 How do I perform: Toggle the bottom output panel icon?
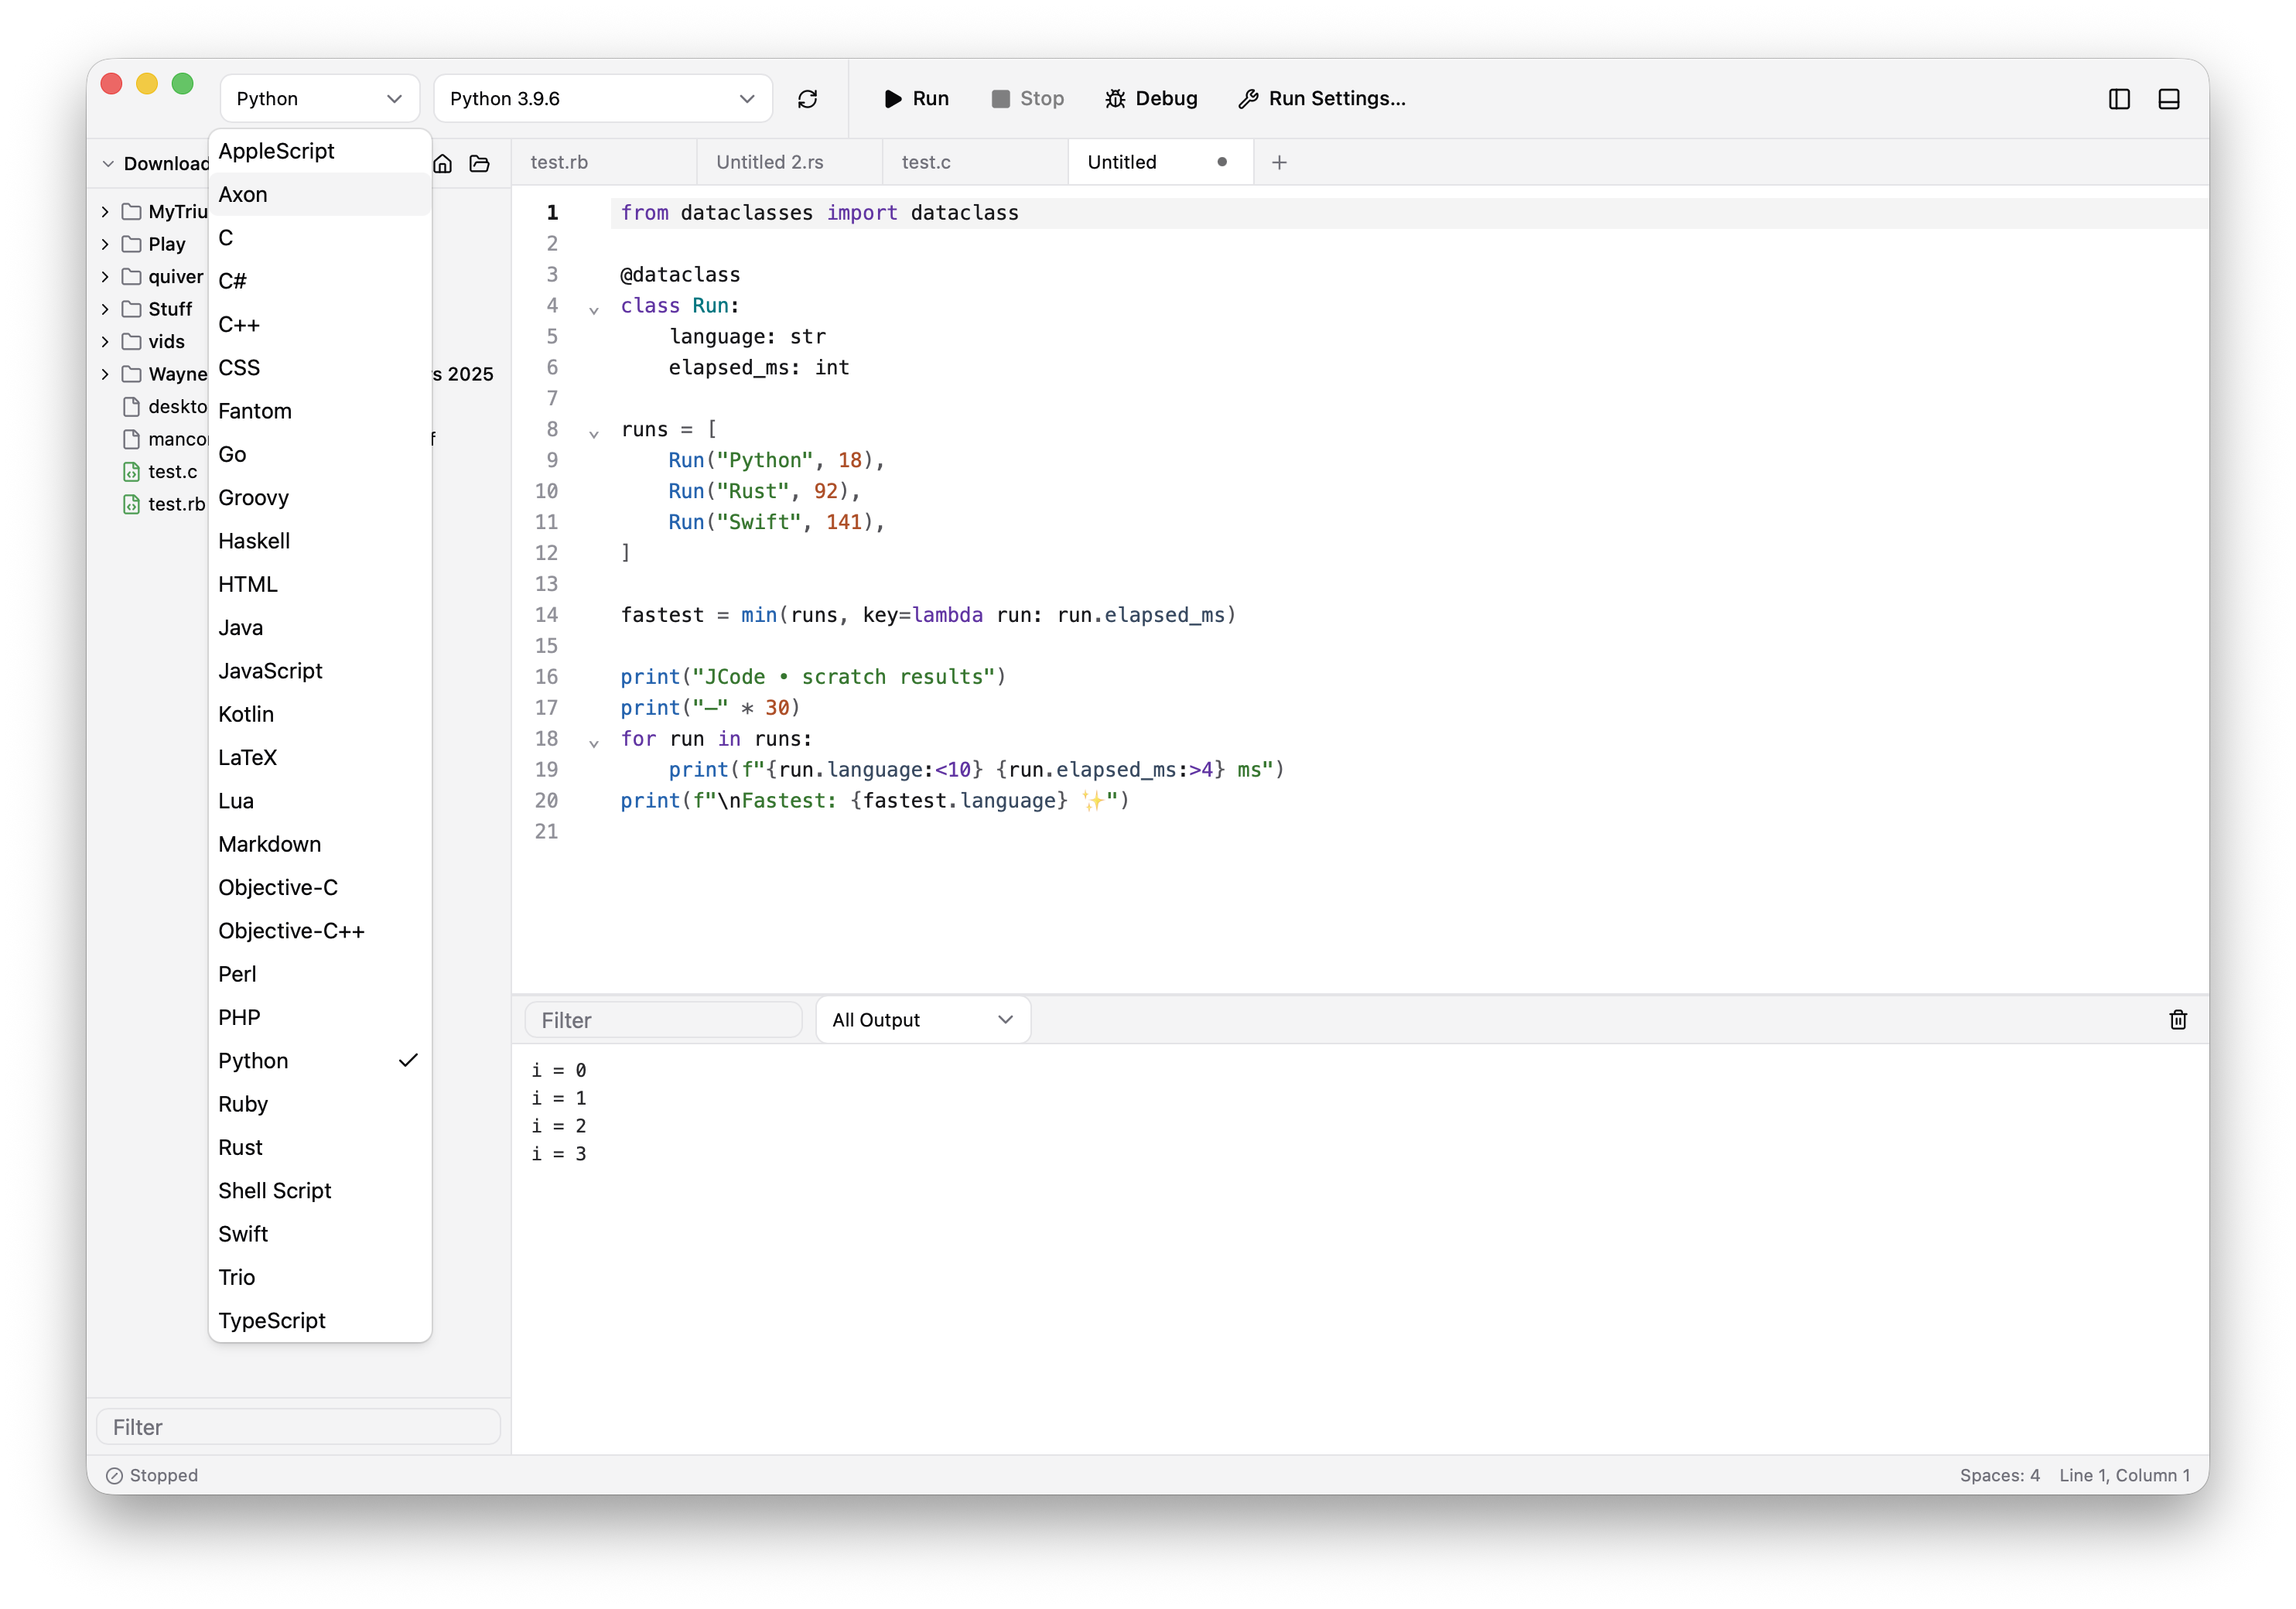(2168, 99)
